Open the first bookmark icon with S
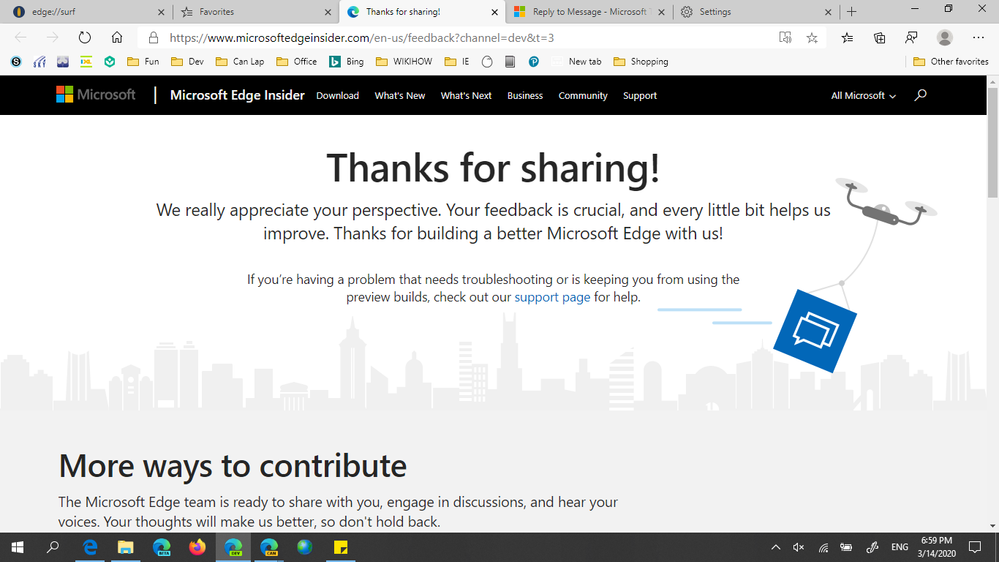 pos(16,62)
